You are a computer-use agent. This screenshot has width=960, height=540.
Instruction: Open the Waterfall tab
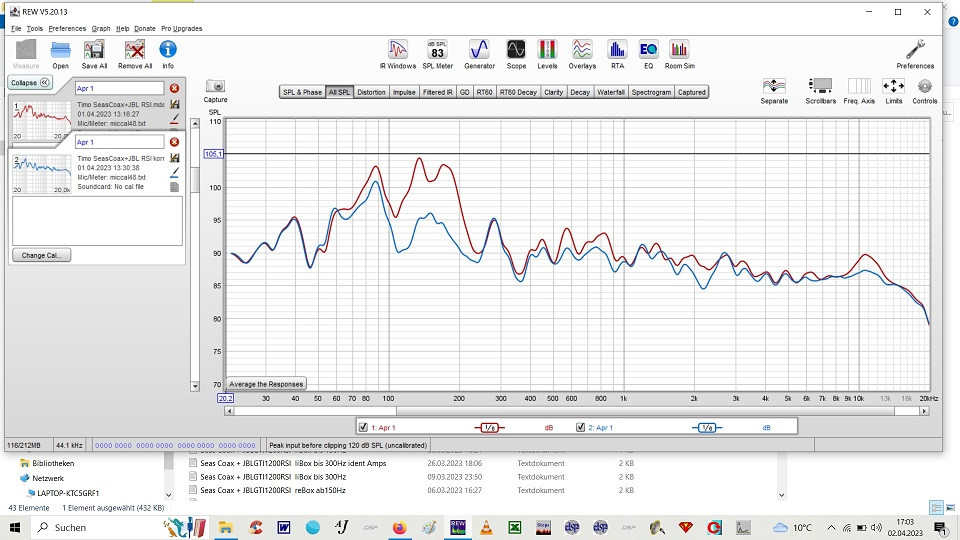[x=610, y=92]
